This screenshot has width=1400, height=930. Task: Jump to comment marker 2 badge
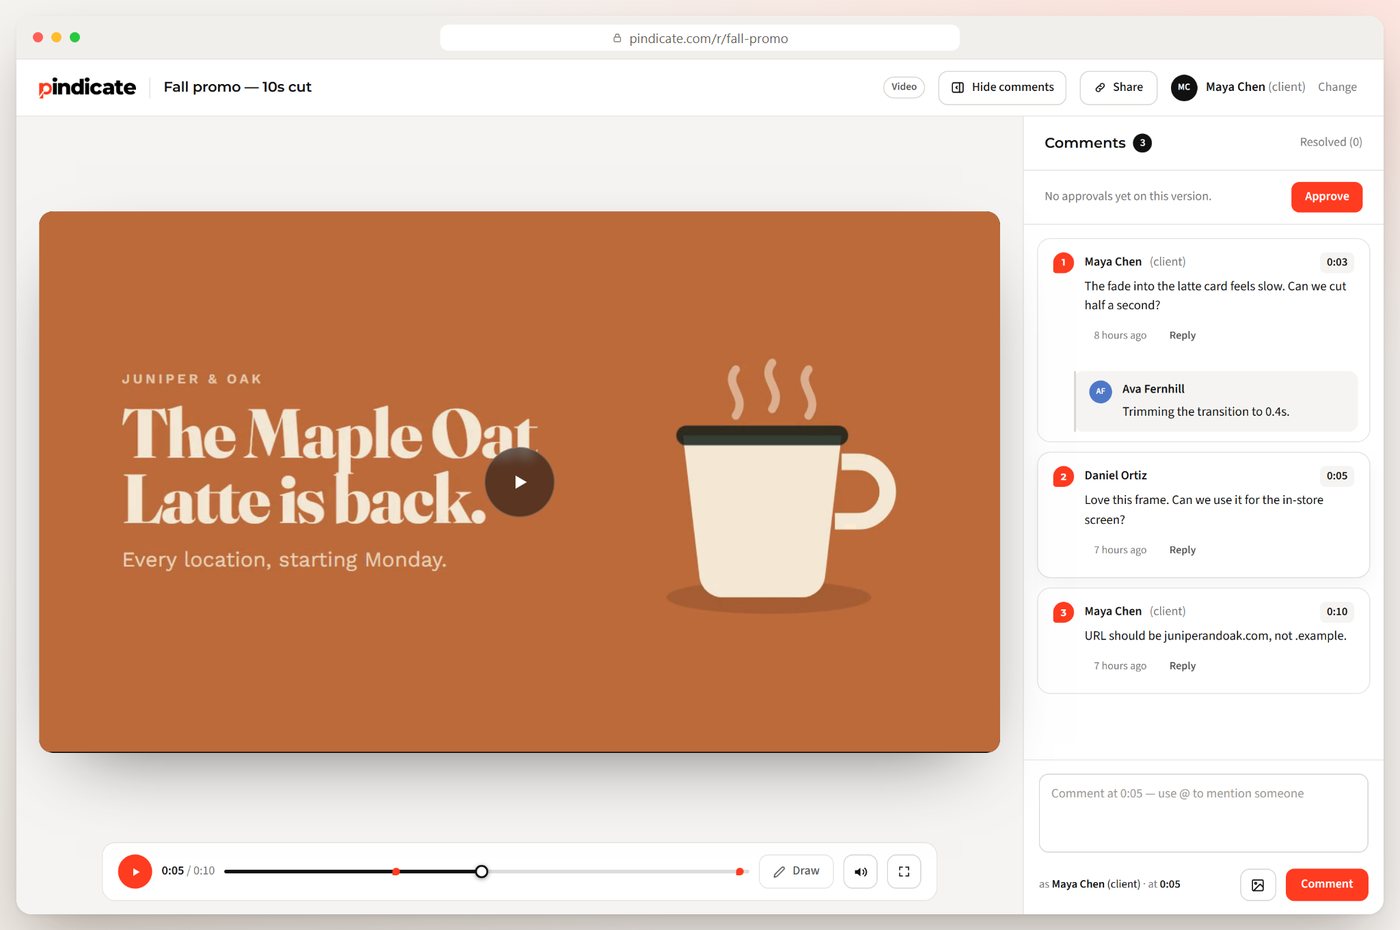click(1063, 476)
